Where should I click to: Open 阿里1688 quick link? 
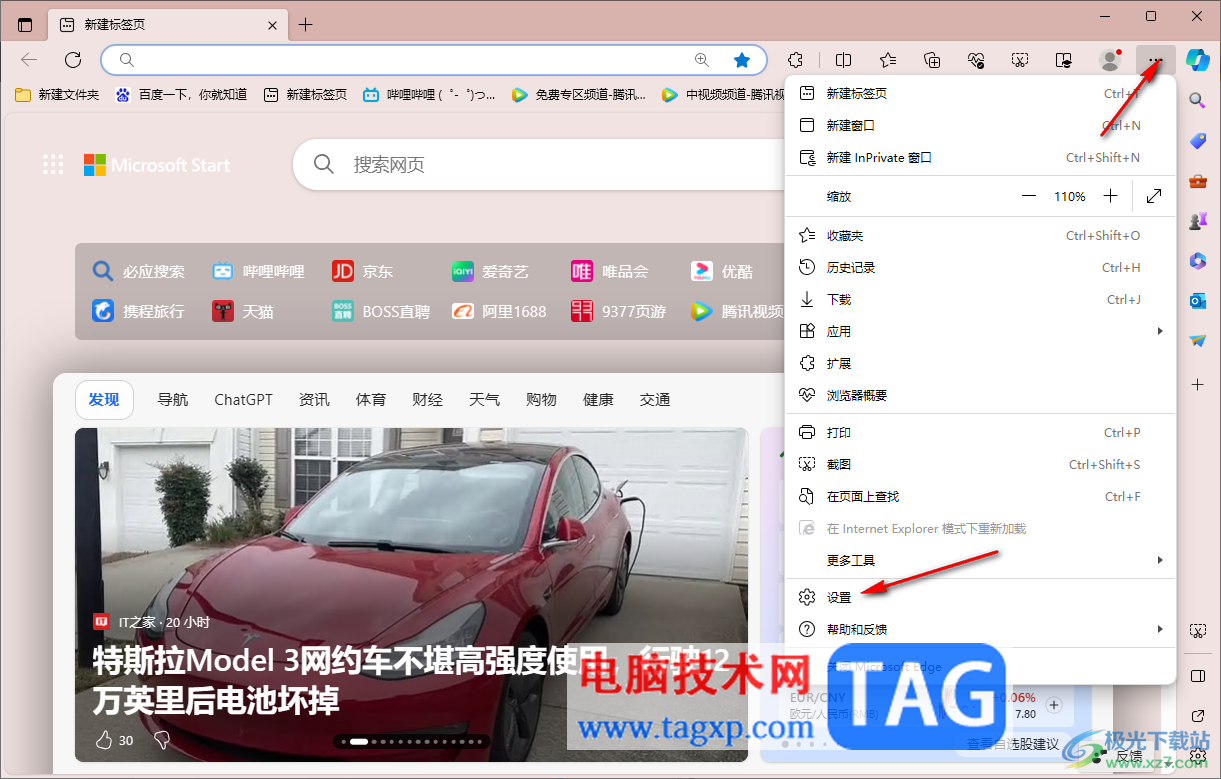499,311
